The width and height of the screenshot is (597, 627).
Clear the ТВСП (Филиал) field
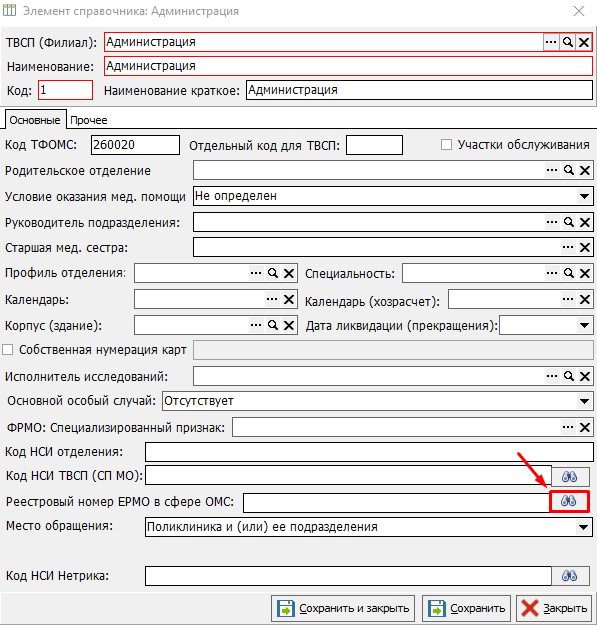point(584,42)
